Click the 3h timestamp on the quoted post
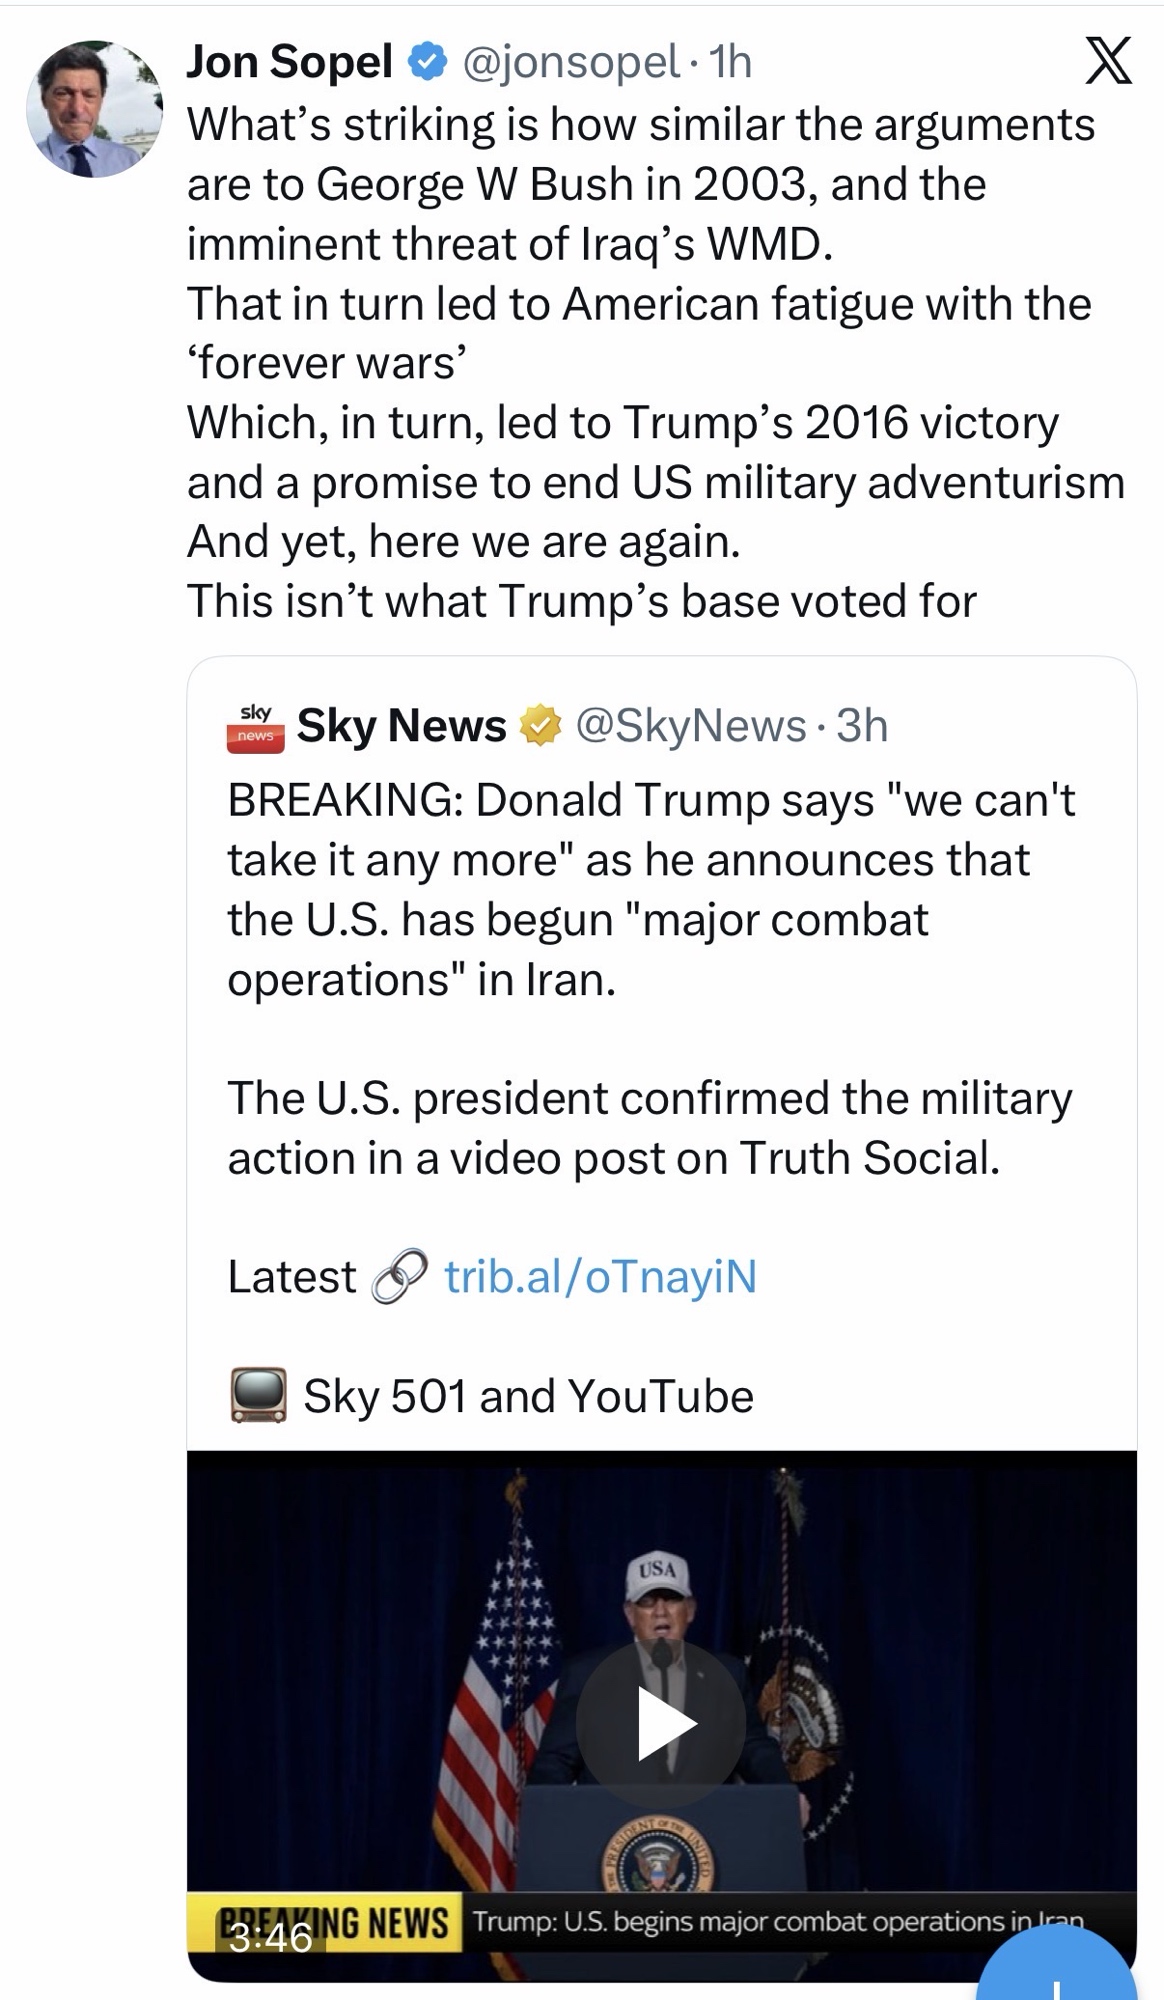 [x=862, y=726]
